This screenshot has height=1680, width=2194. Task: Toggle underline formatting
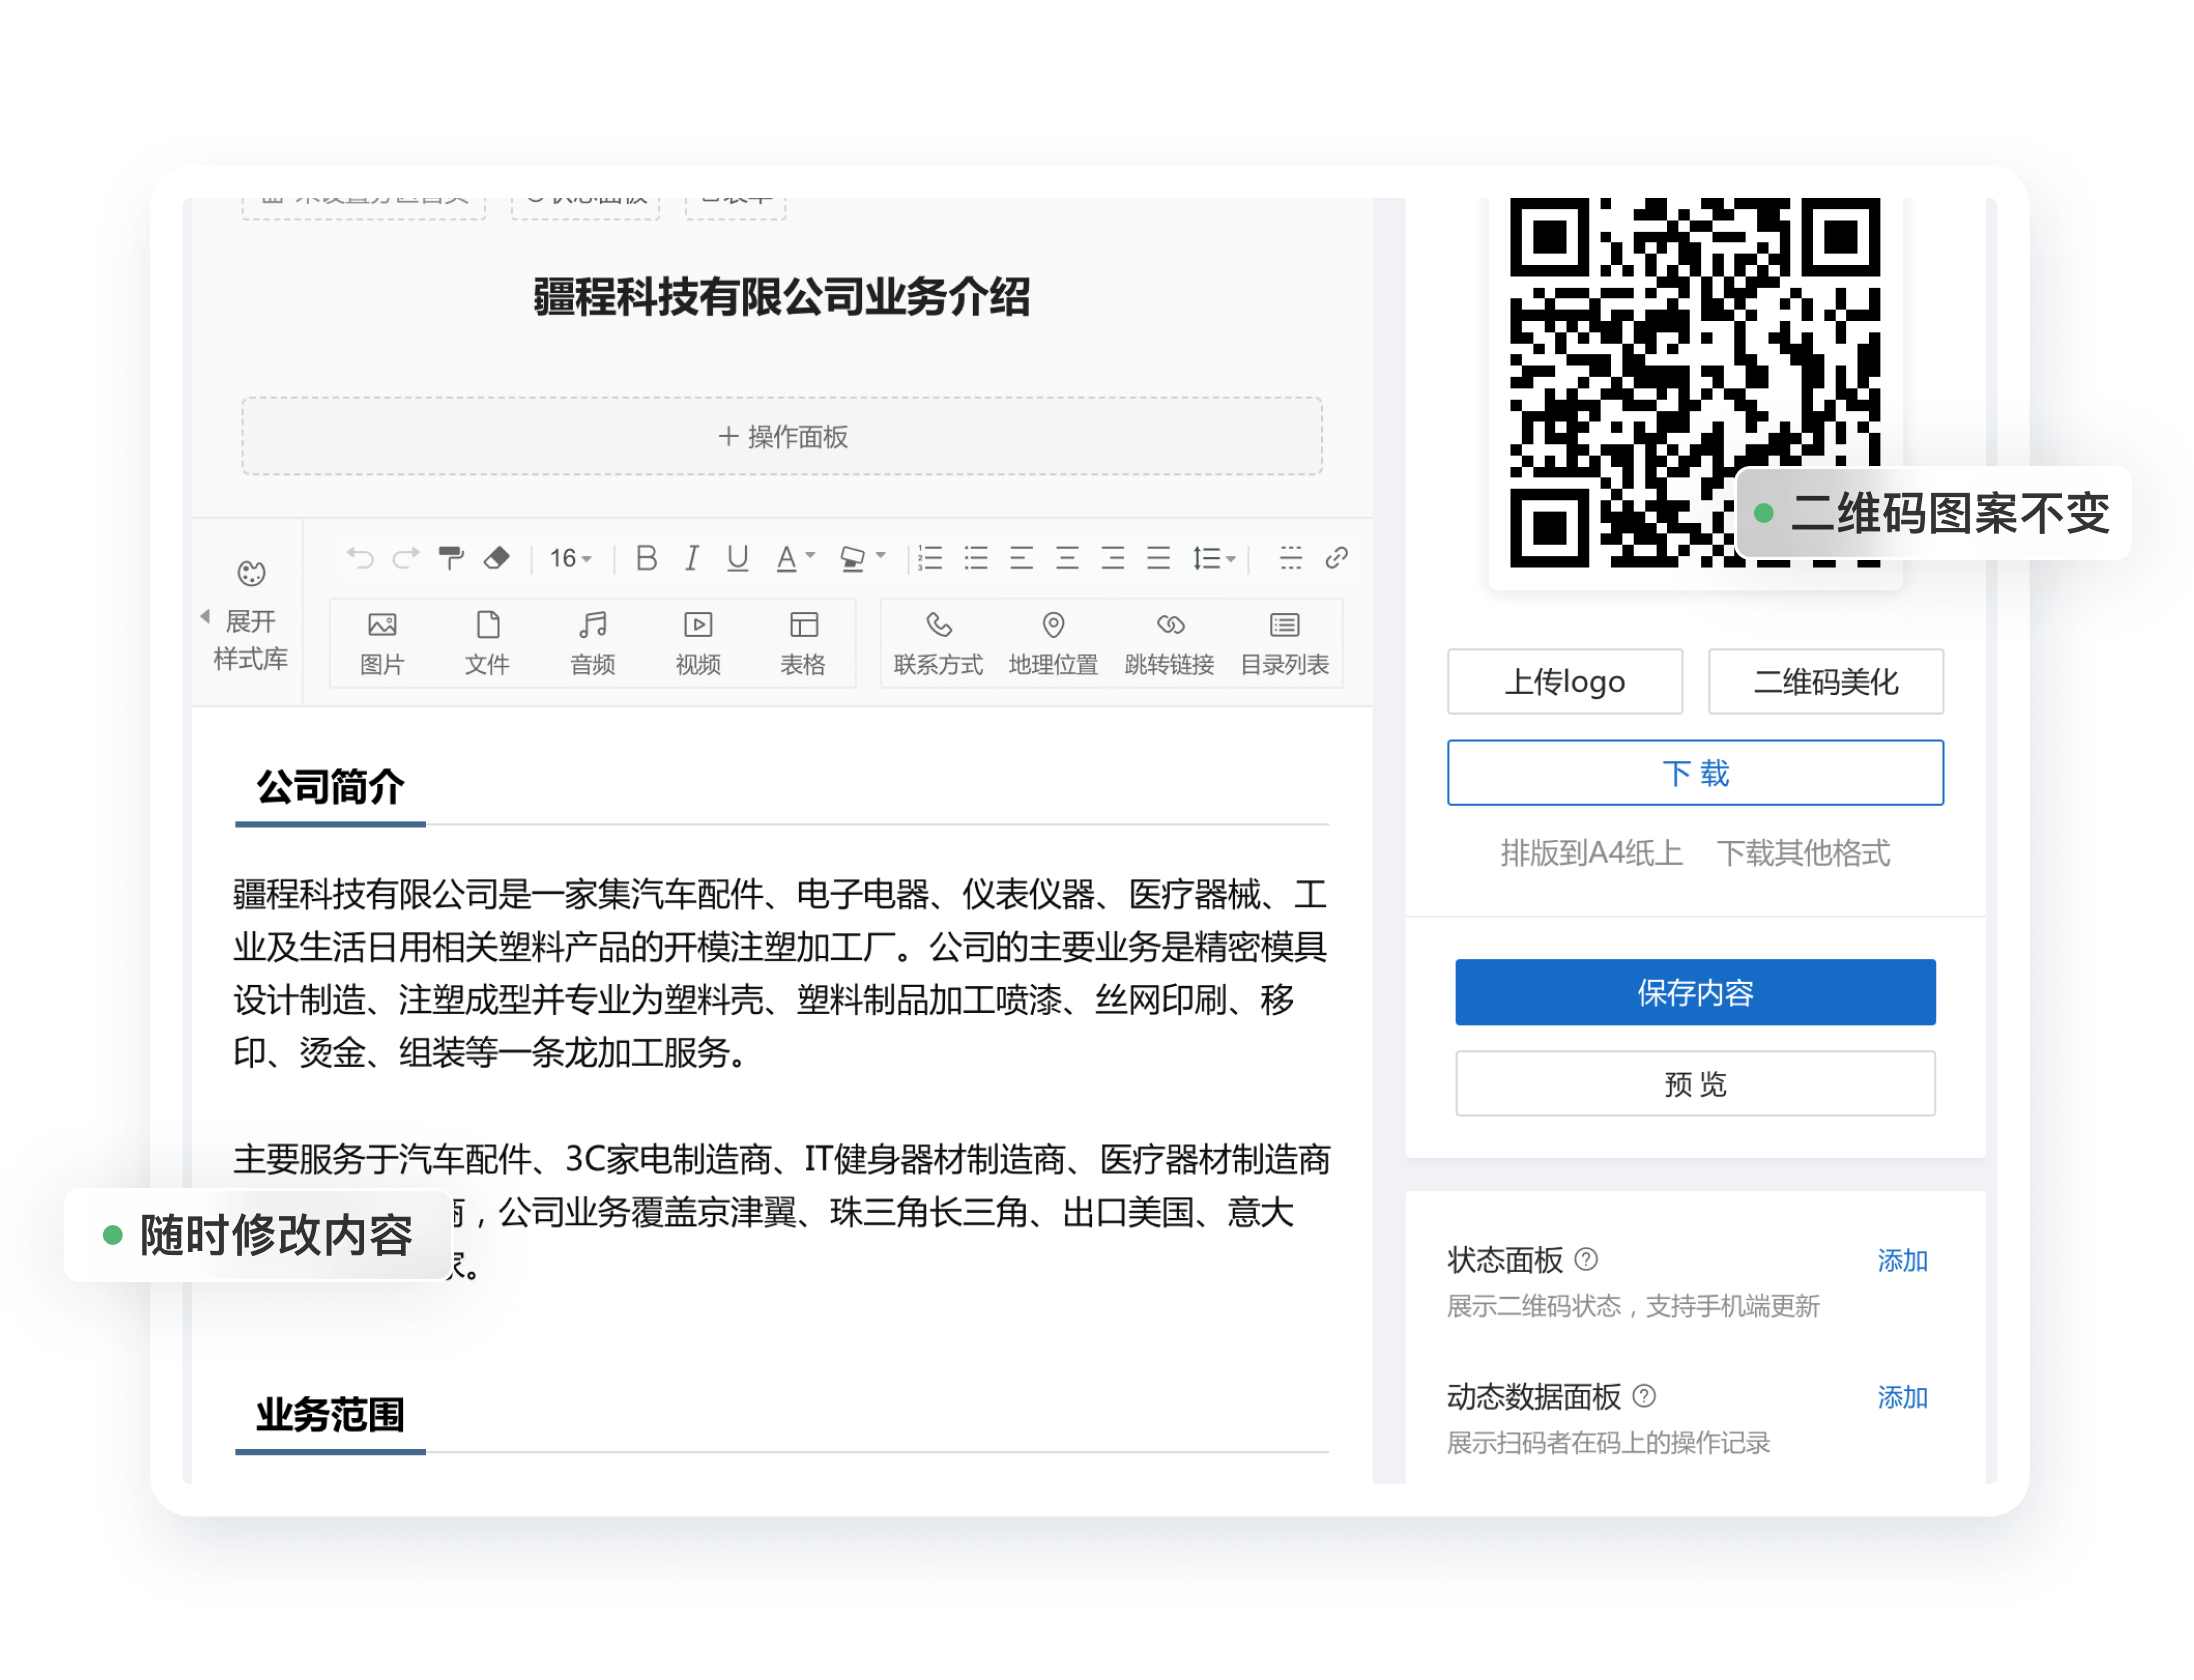[x=737, y=558]
